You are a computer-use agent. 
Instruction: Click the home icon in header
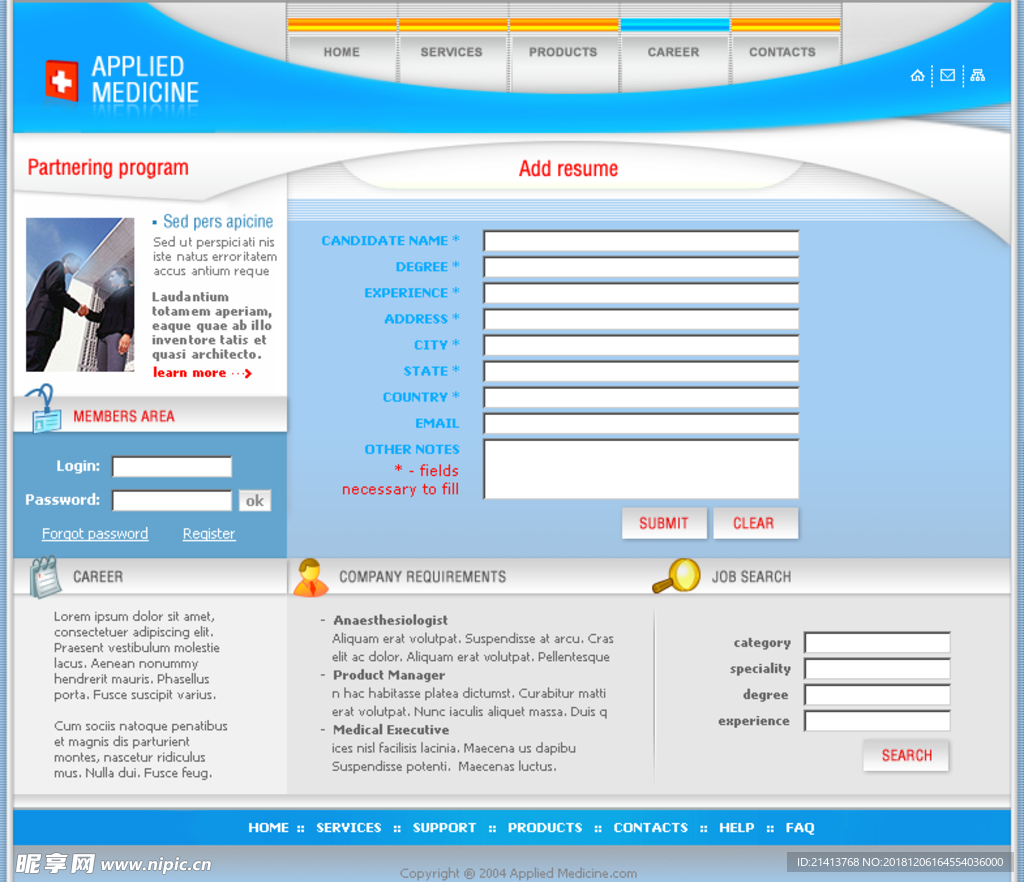[x=917, y=76]
